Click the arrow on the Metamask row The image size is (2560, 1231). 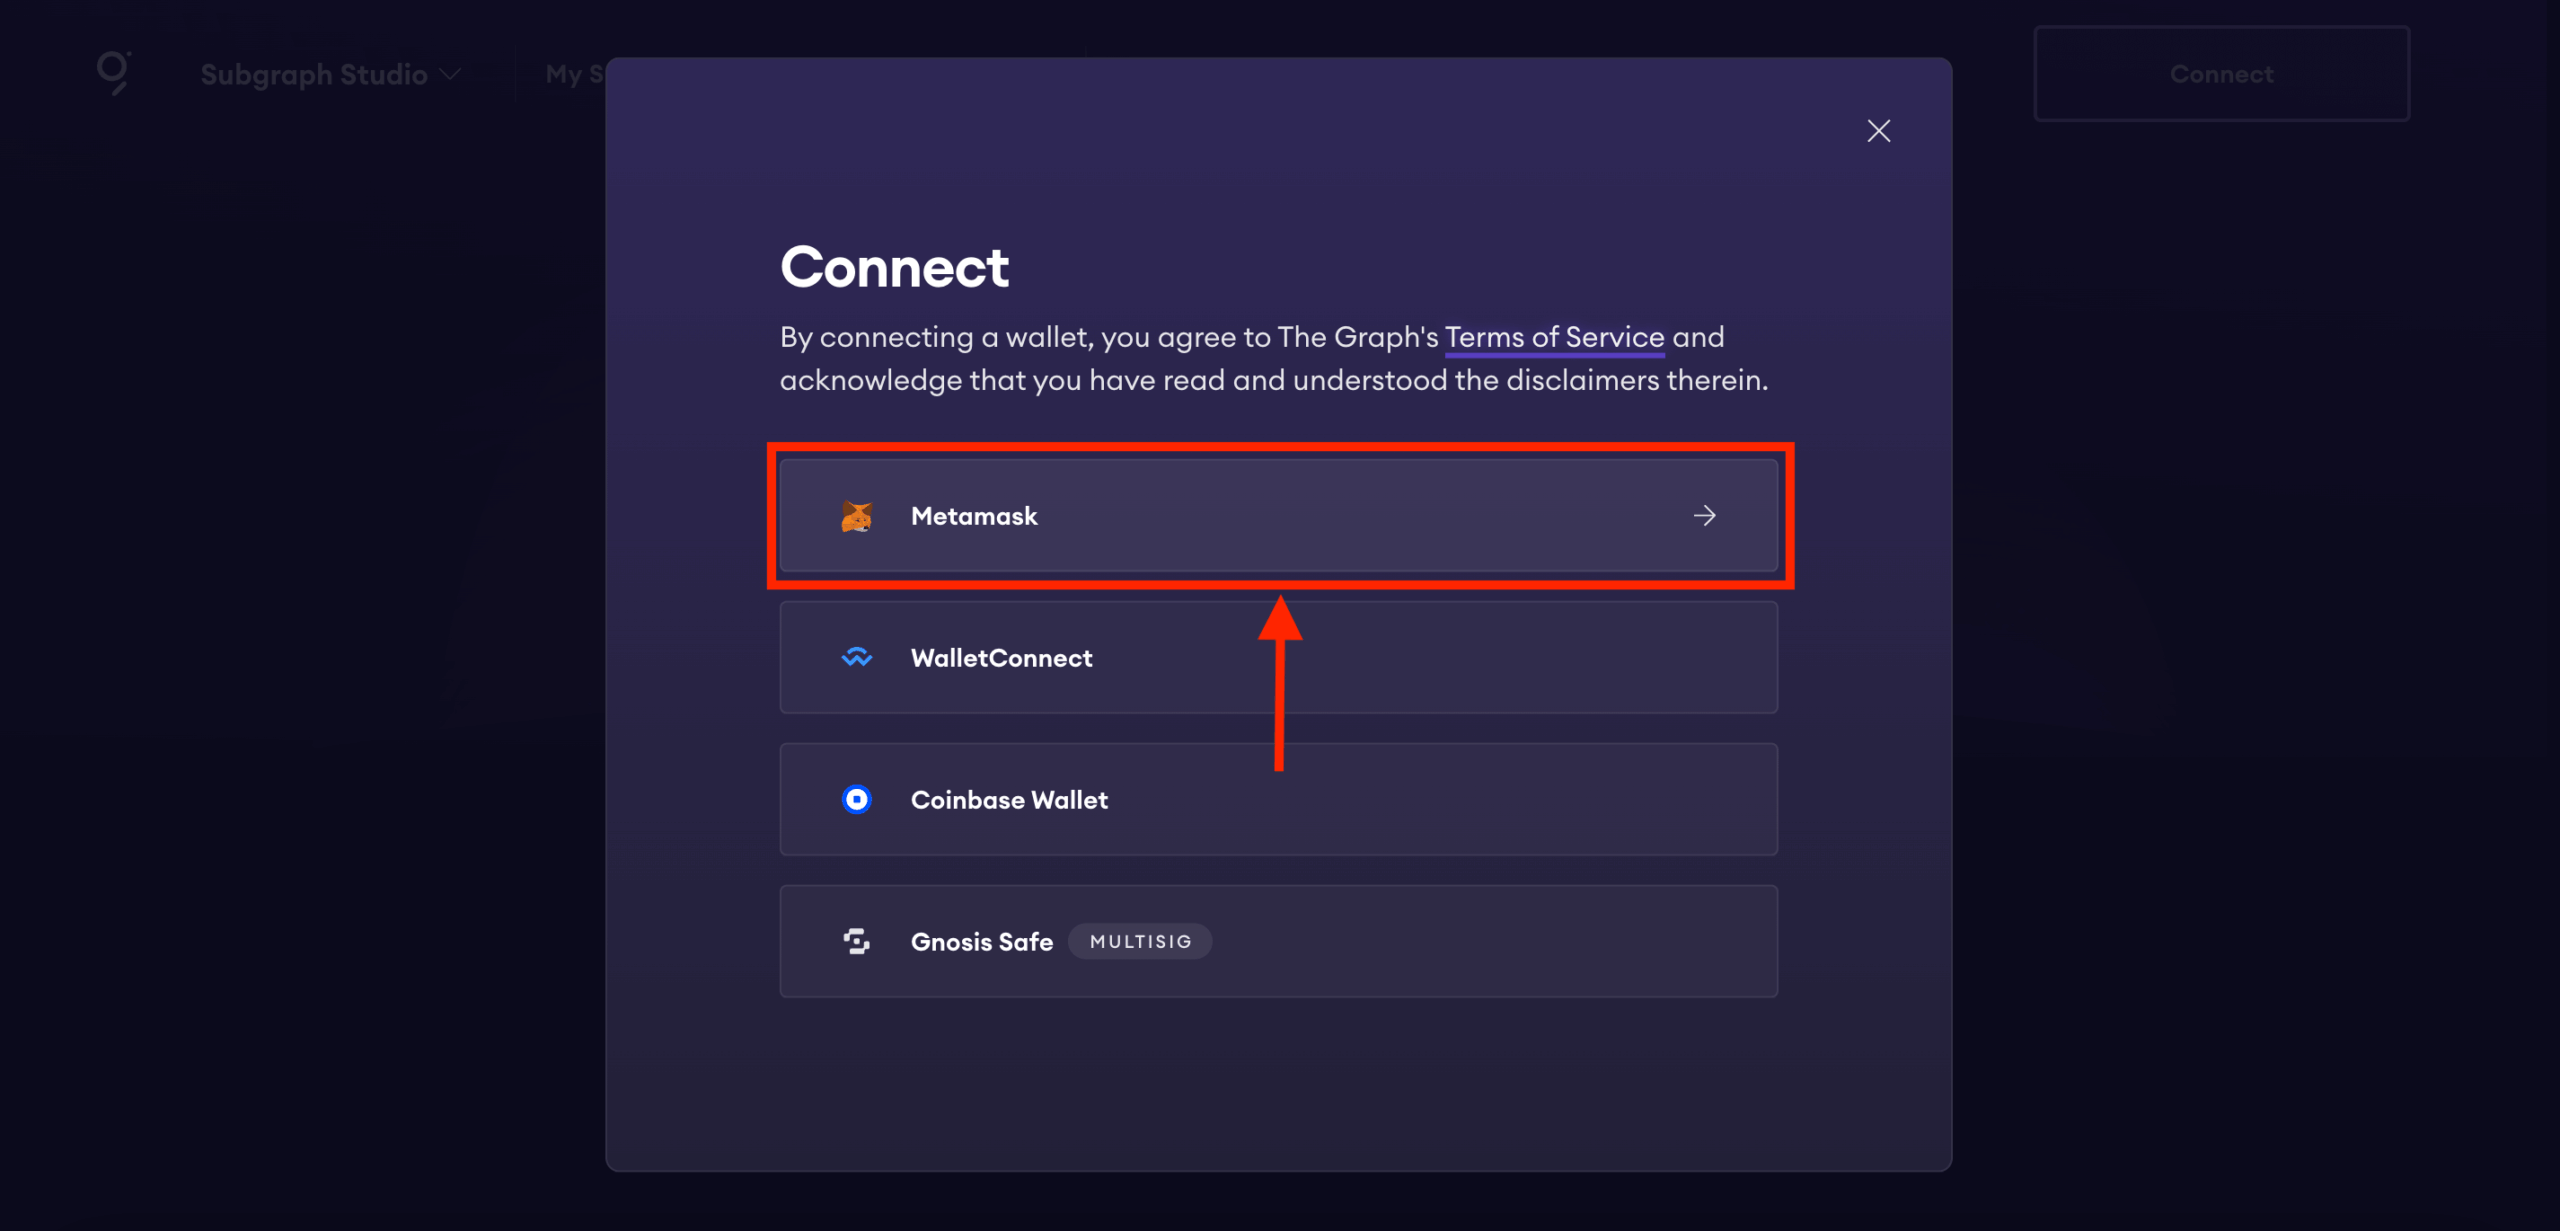(1705, 516)
